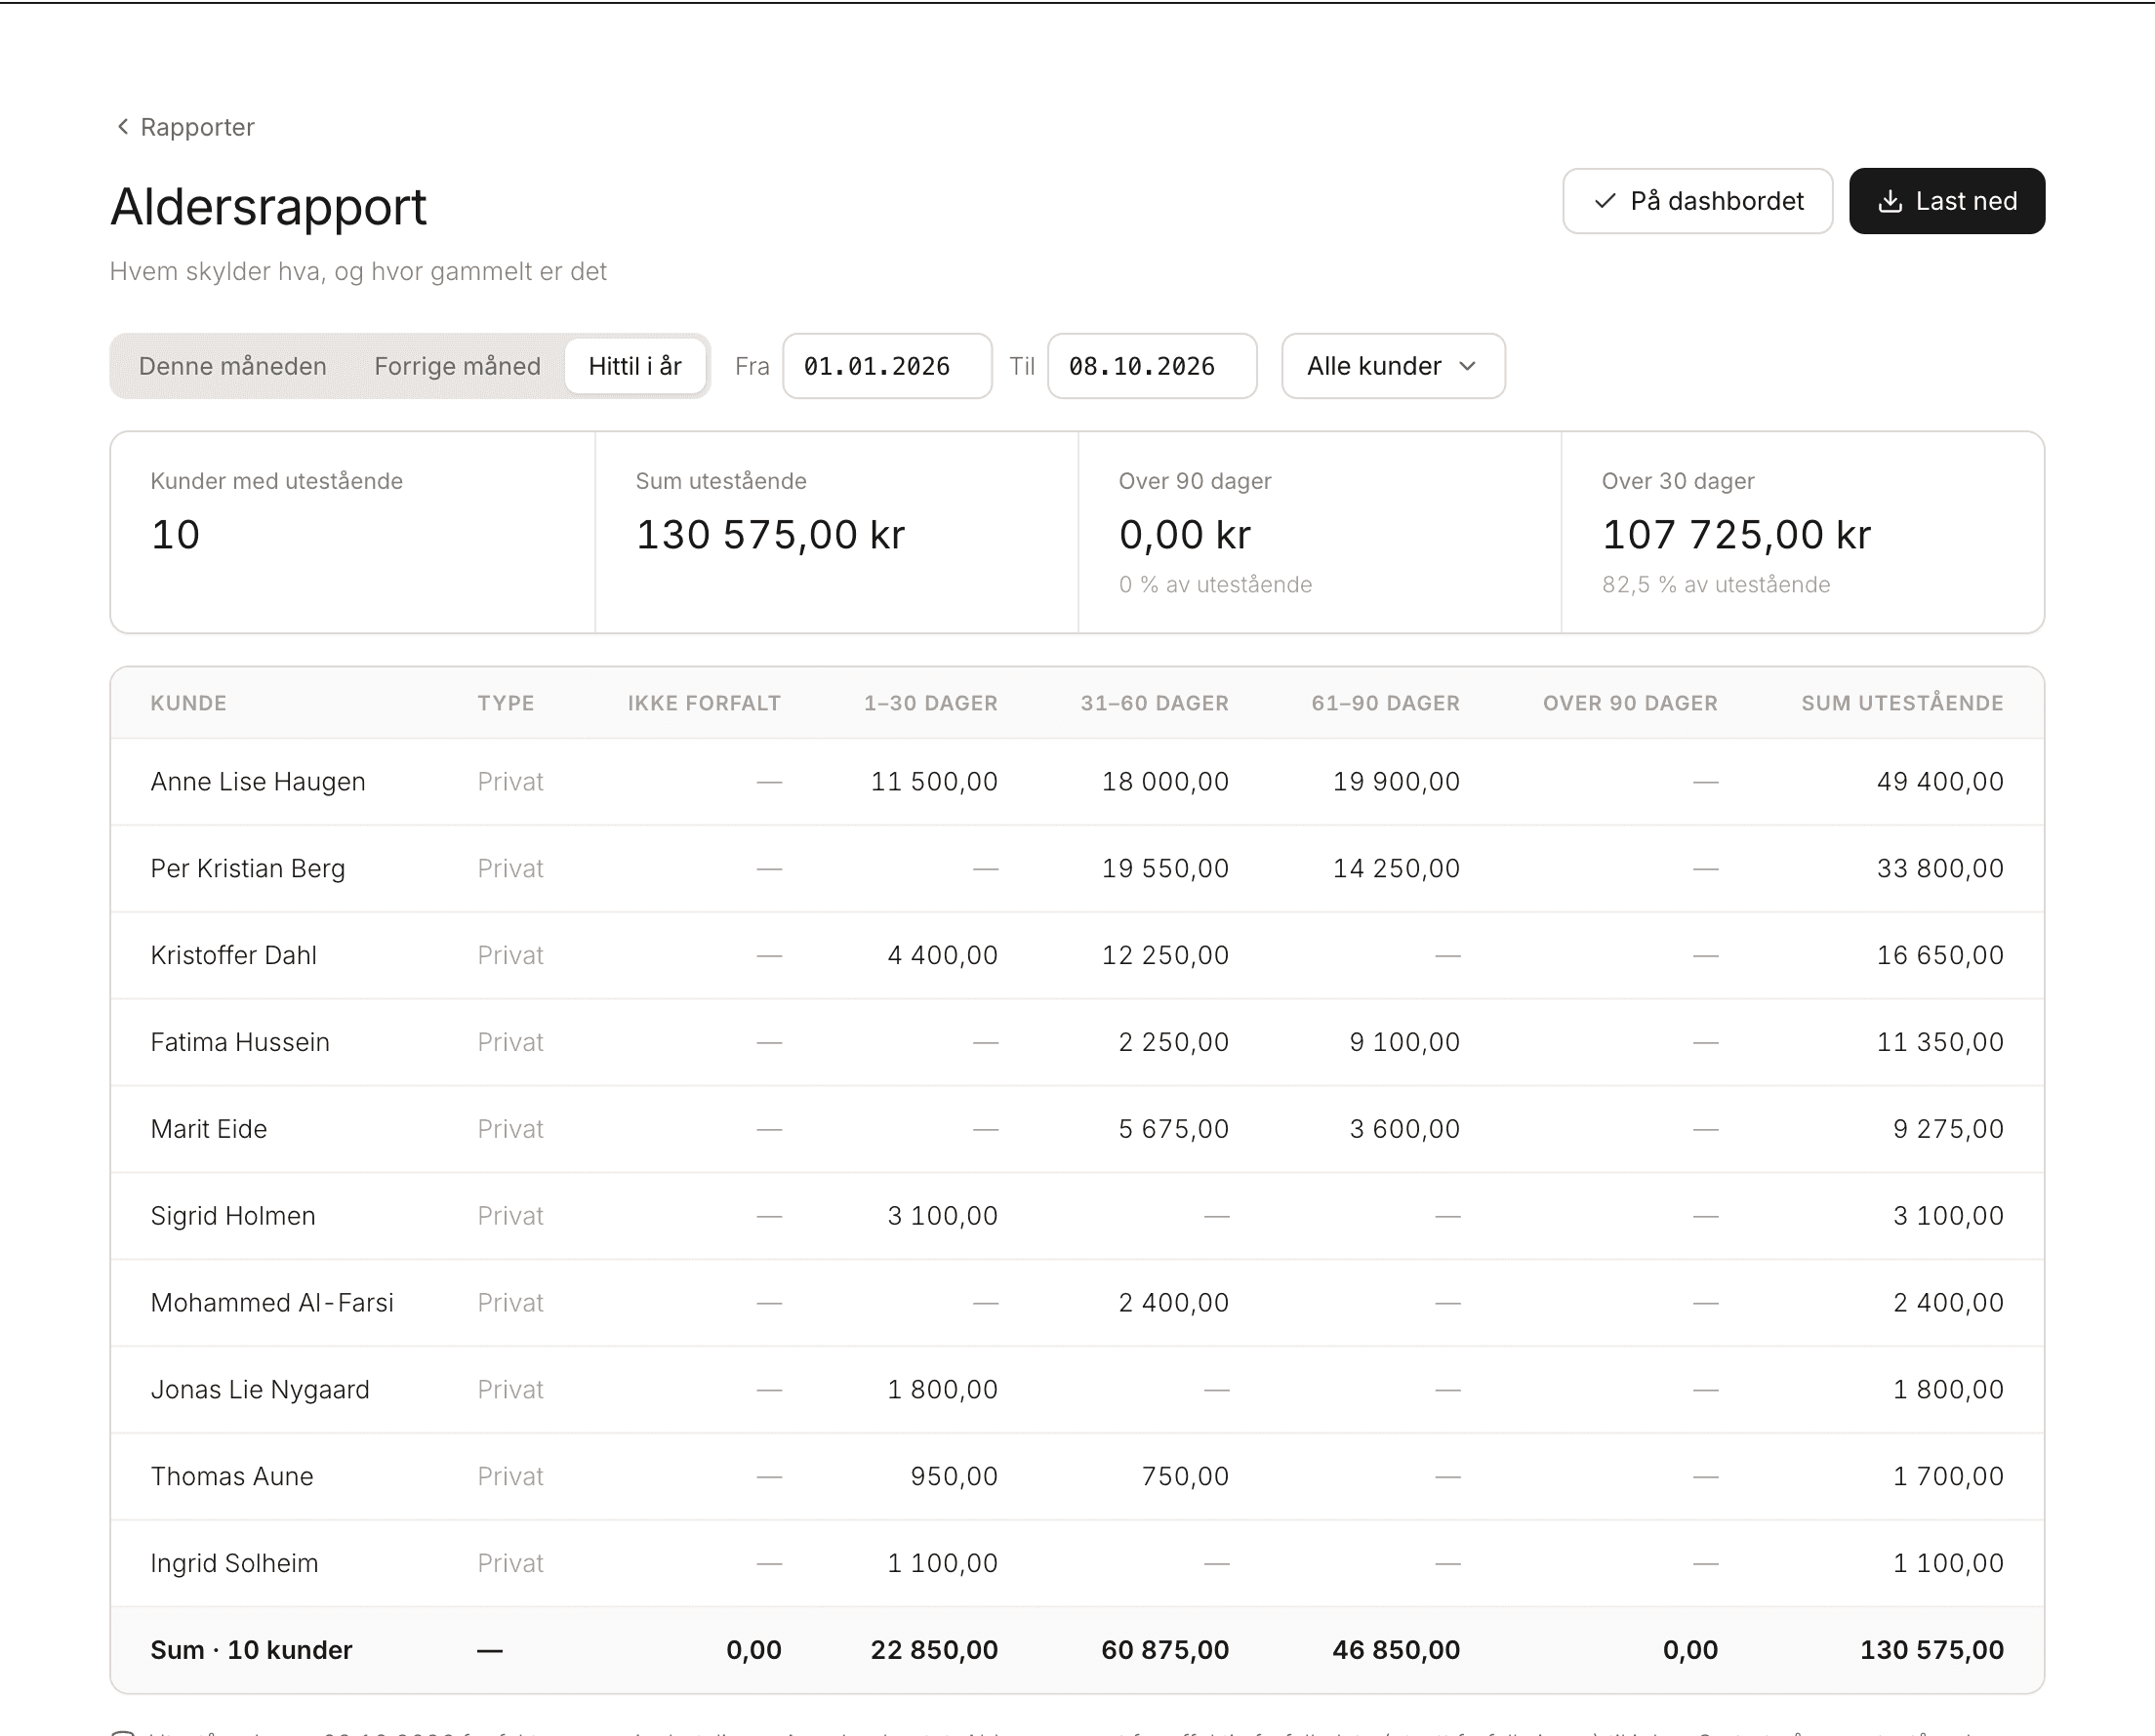Select customer Ingrid Solheim
This screenshot has height=1736, width=2155.
(234, 1564)
